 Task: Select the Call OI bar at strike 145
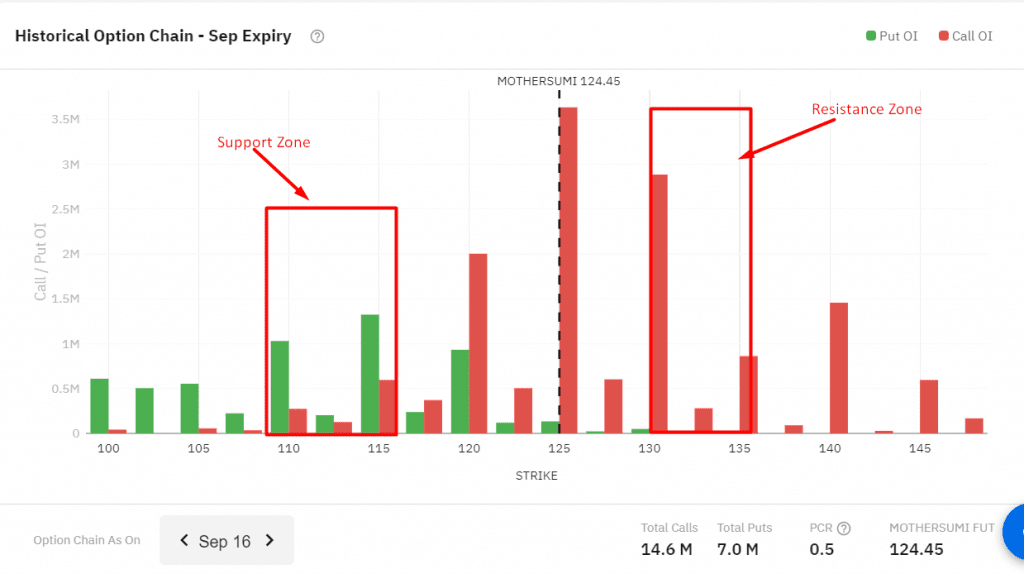(929, 406)
